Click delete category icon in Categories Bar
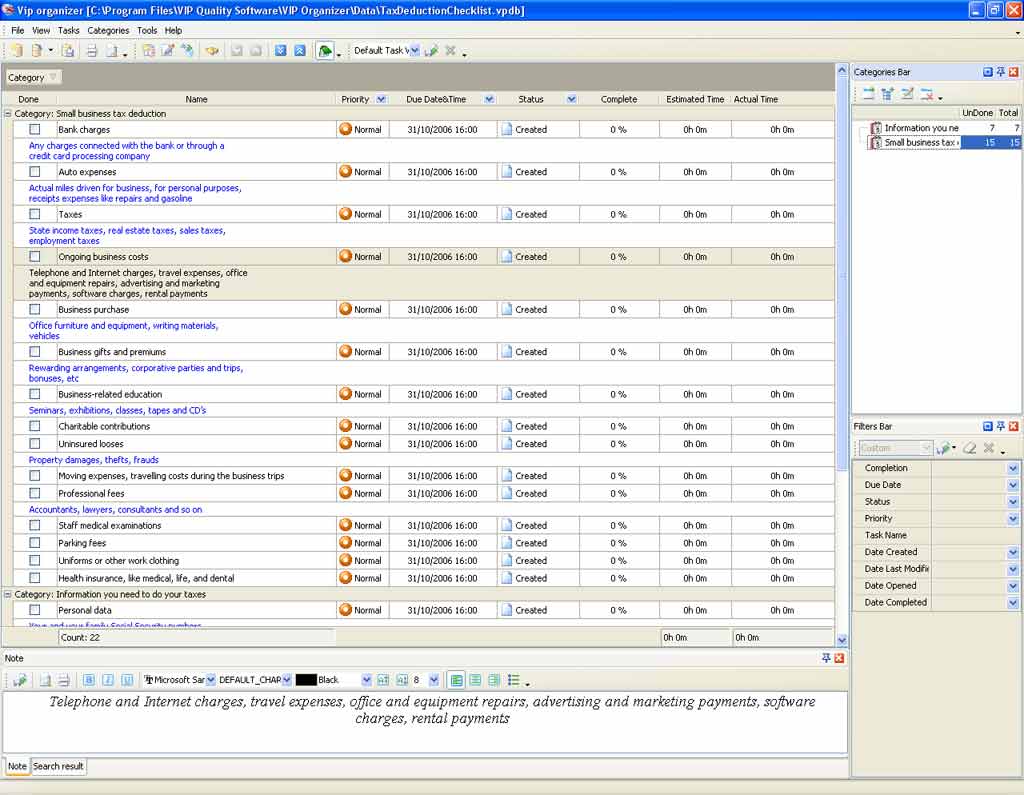The image size is (1024, 795). click(x=927, y=94)
